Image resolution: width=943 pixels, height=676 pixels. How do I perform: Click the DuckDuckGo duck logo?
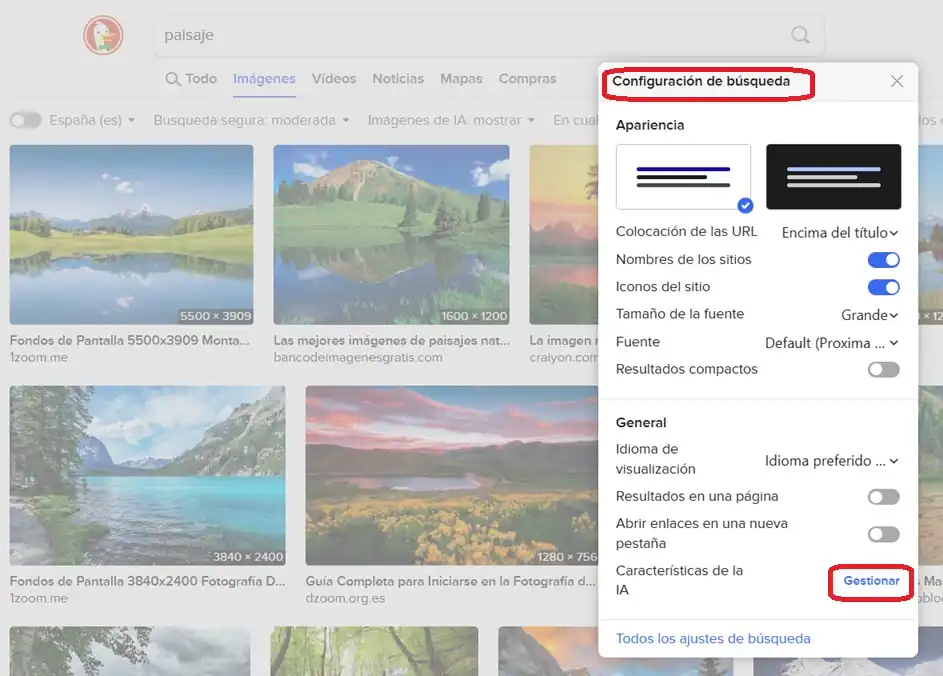click(103, 34)
